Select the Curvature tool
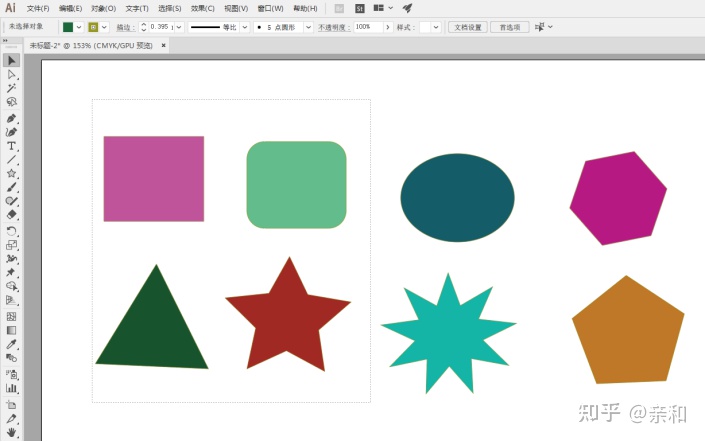The image size is (705, 442). [12, 132]
